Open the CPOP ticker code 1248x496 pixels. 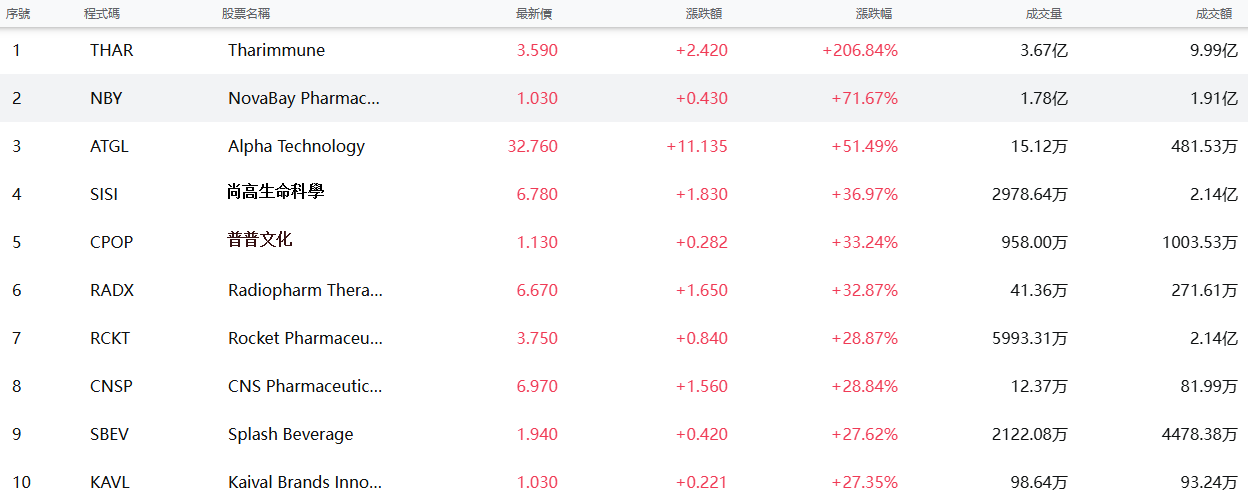point(111,242)
